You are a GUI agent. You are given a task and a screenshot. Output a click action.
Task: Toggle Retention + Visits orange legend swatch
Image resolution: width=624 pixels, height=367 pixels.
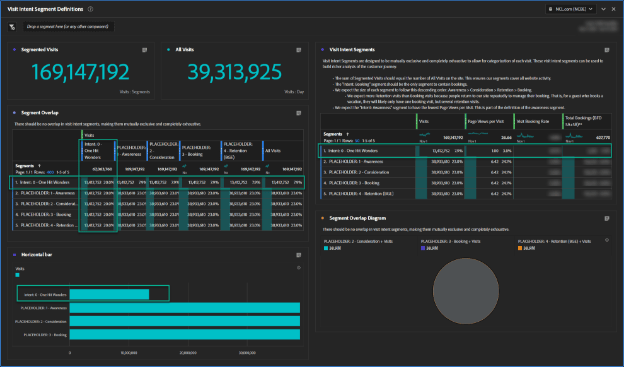click(x=520, y=248)
